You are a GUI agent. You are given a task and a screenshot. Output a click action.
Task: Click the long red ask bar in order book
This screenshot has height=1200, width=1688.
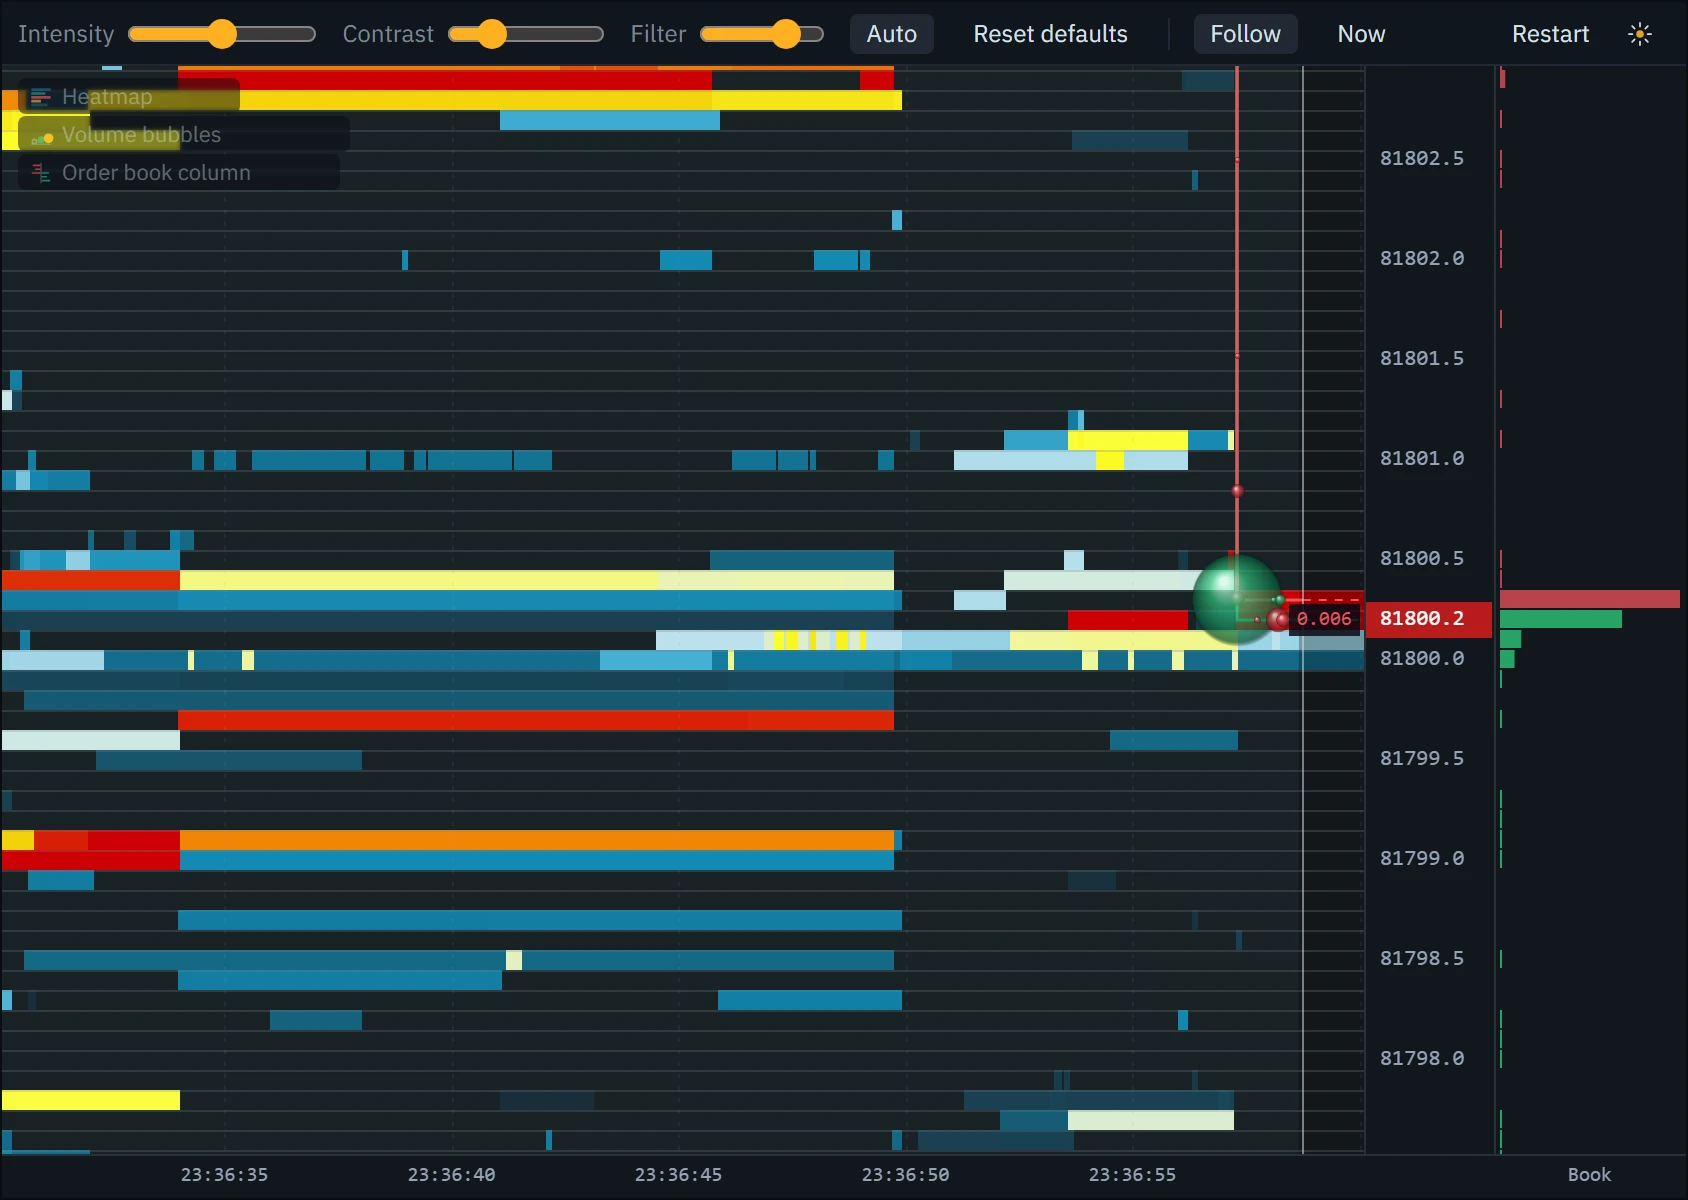pyautogui.click(x=1589, y=599)
